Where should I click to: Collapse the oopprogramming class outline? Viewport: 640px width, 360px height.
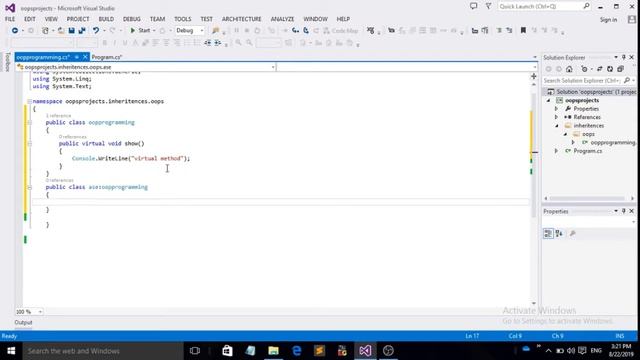[29, 122]
